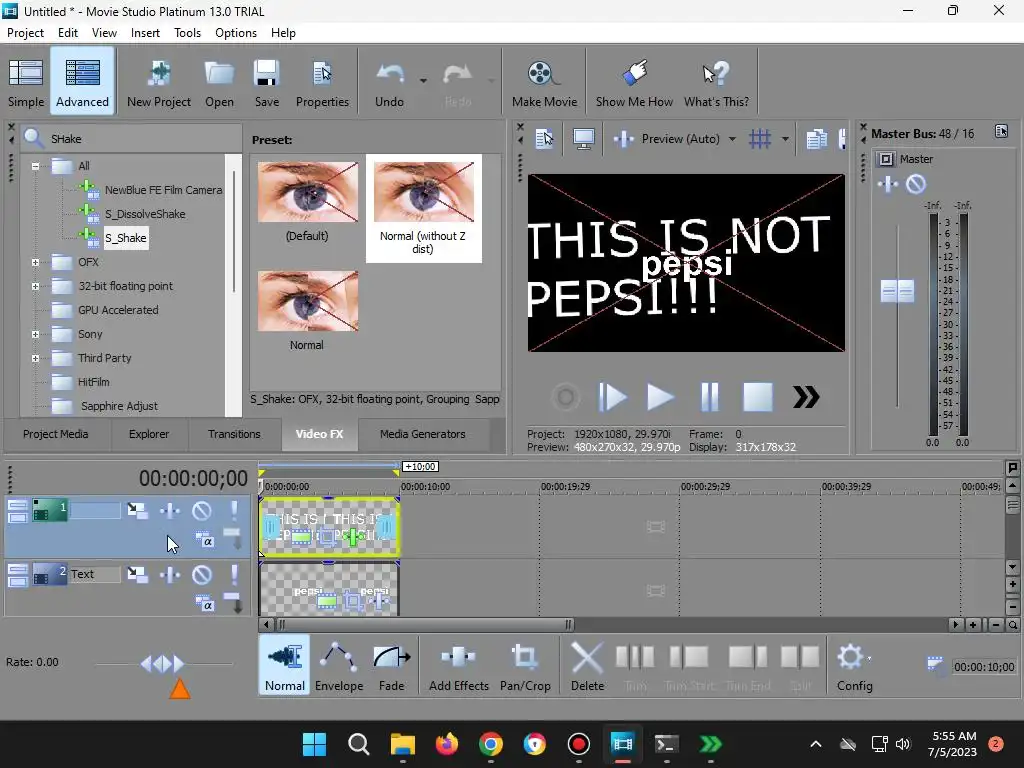Viewport: 1024px width, 768px height.
Task: Open the Tools menu
Action: coord(187,33)
